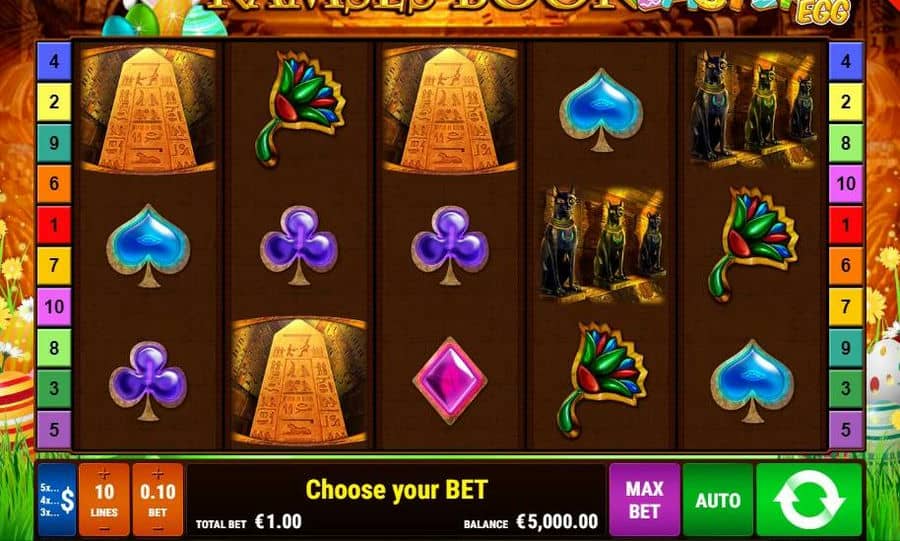The image size is (900, 541).
Task: Open the paytable dollar icon
Action: click(x=57, y=499)
